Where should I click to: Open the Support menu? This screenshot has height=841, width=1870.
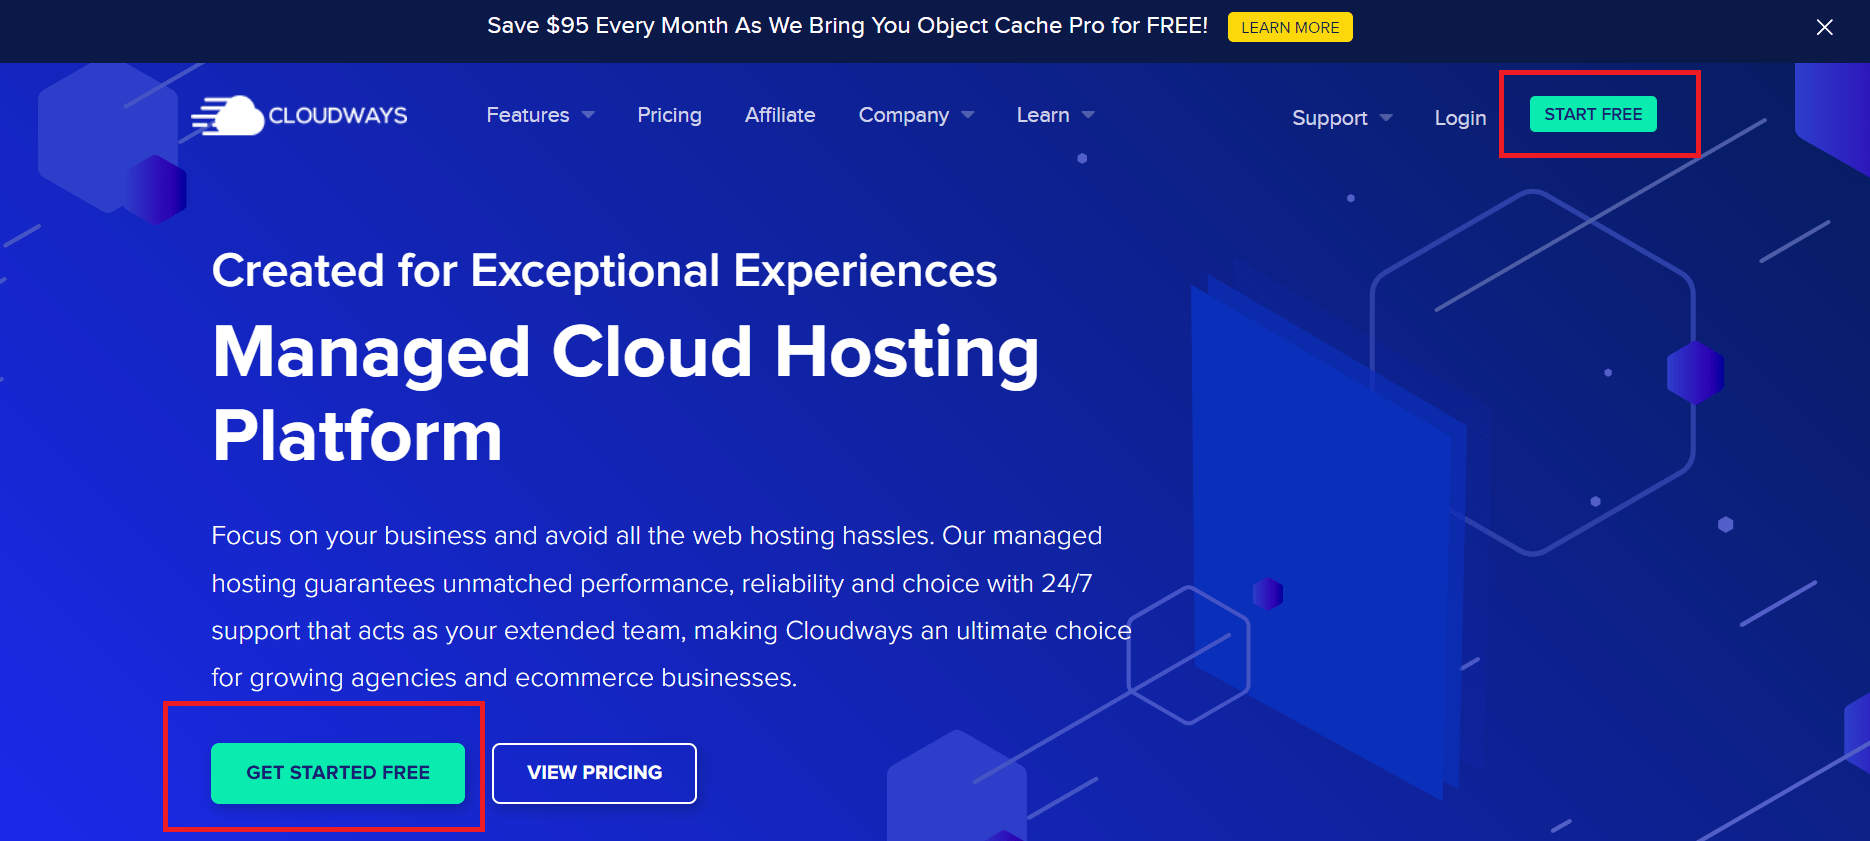(x=1329, y=118)
